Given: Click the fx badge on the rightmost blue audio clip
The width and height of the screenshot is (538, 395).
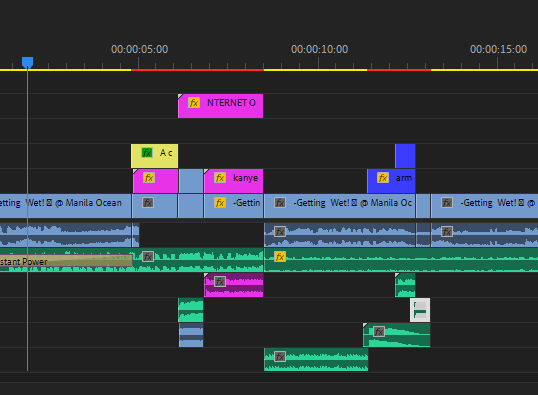Looking at the screenshot, I should coord(447,231).
